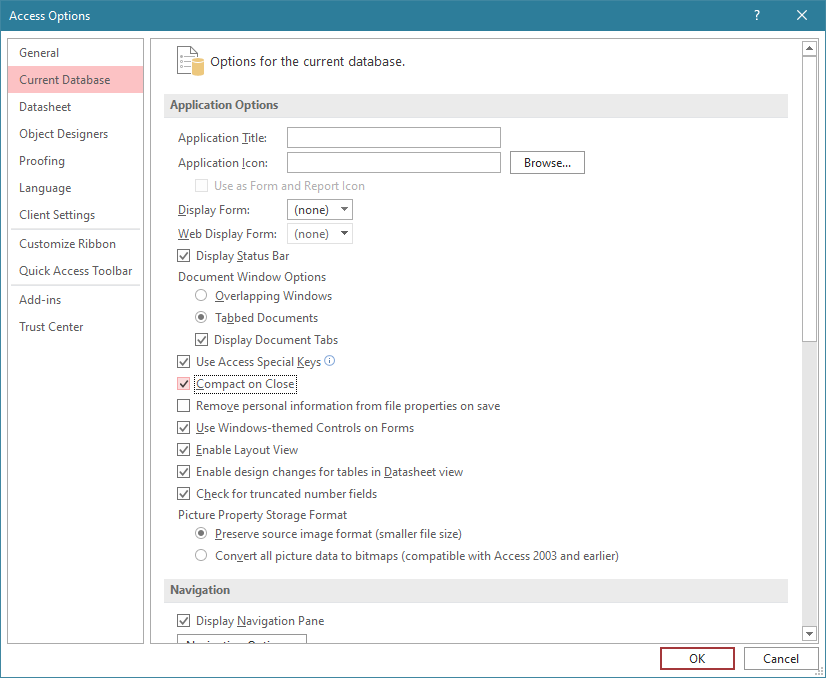Click the Help question mark icon
Image resolution: width=826 pixels, height=678 pixels.
pos(757,15)
